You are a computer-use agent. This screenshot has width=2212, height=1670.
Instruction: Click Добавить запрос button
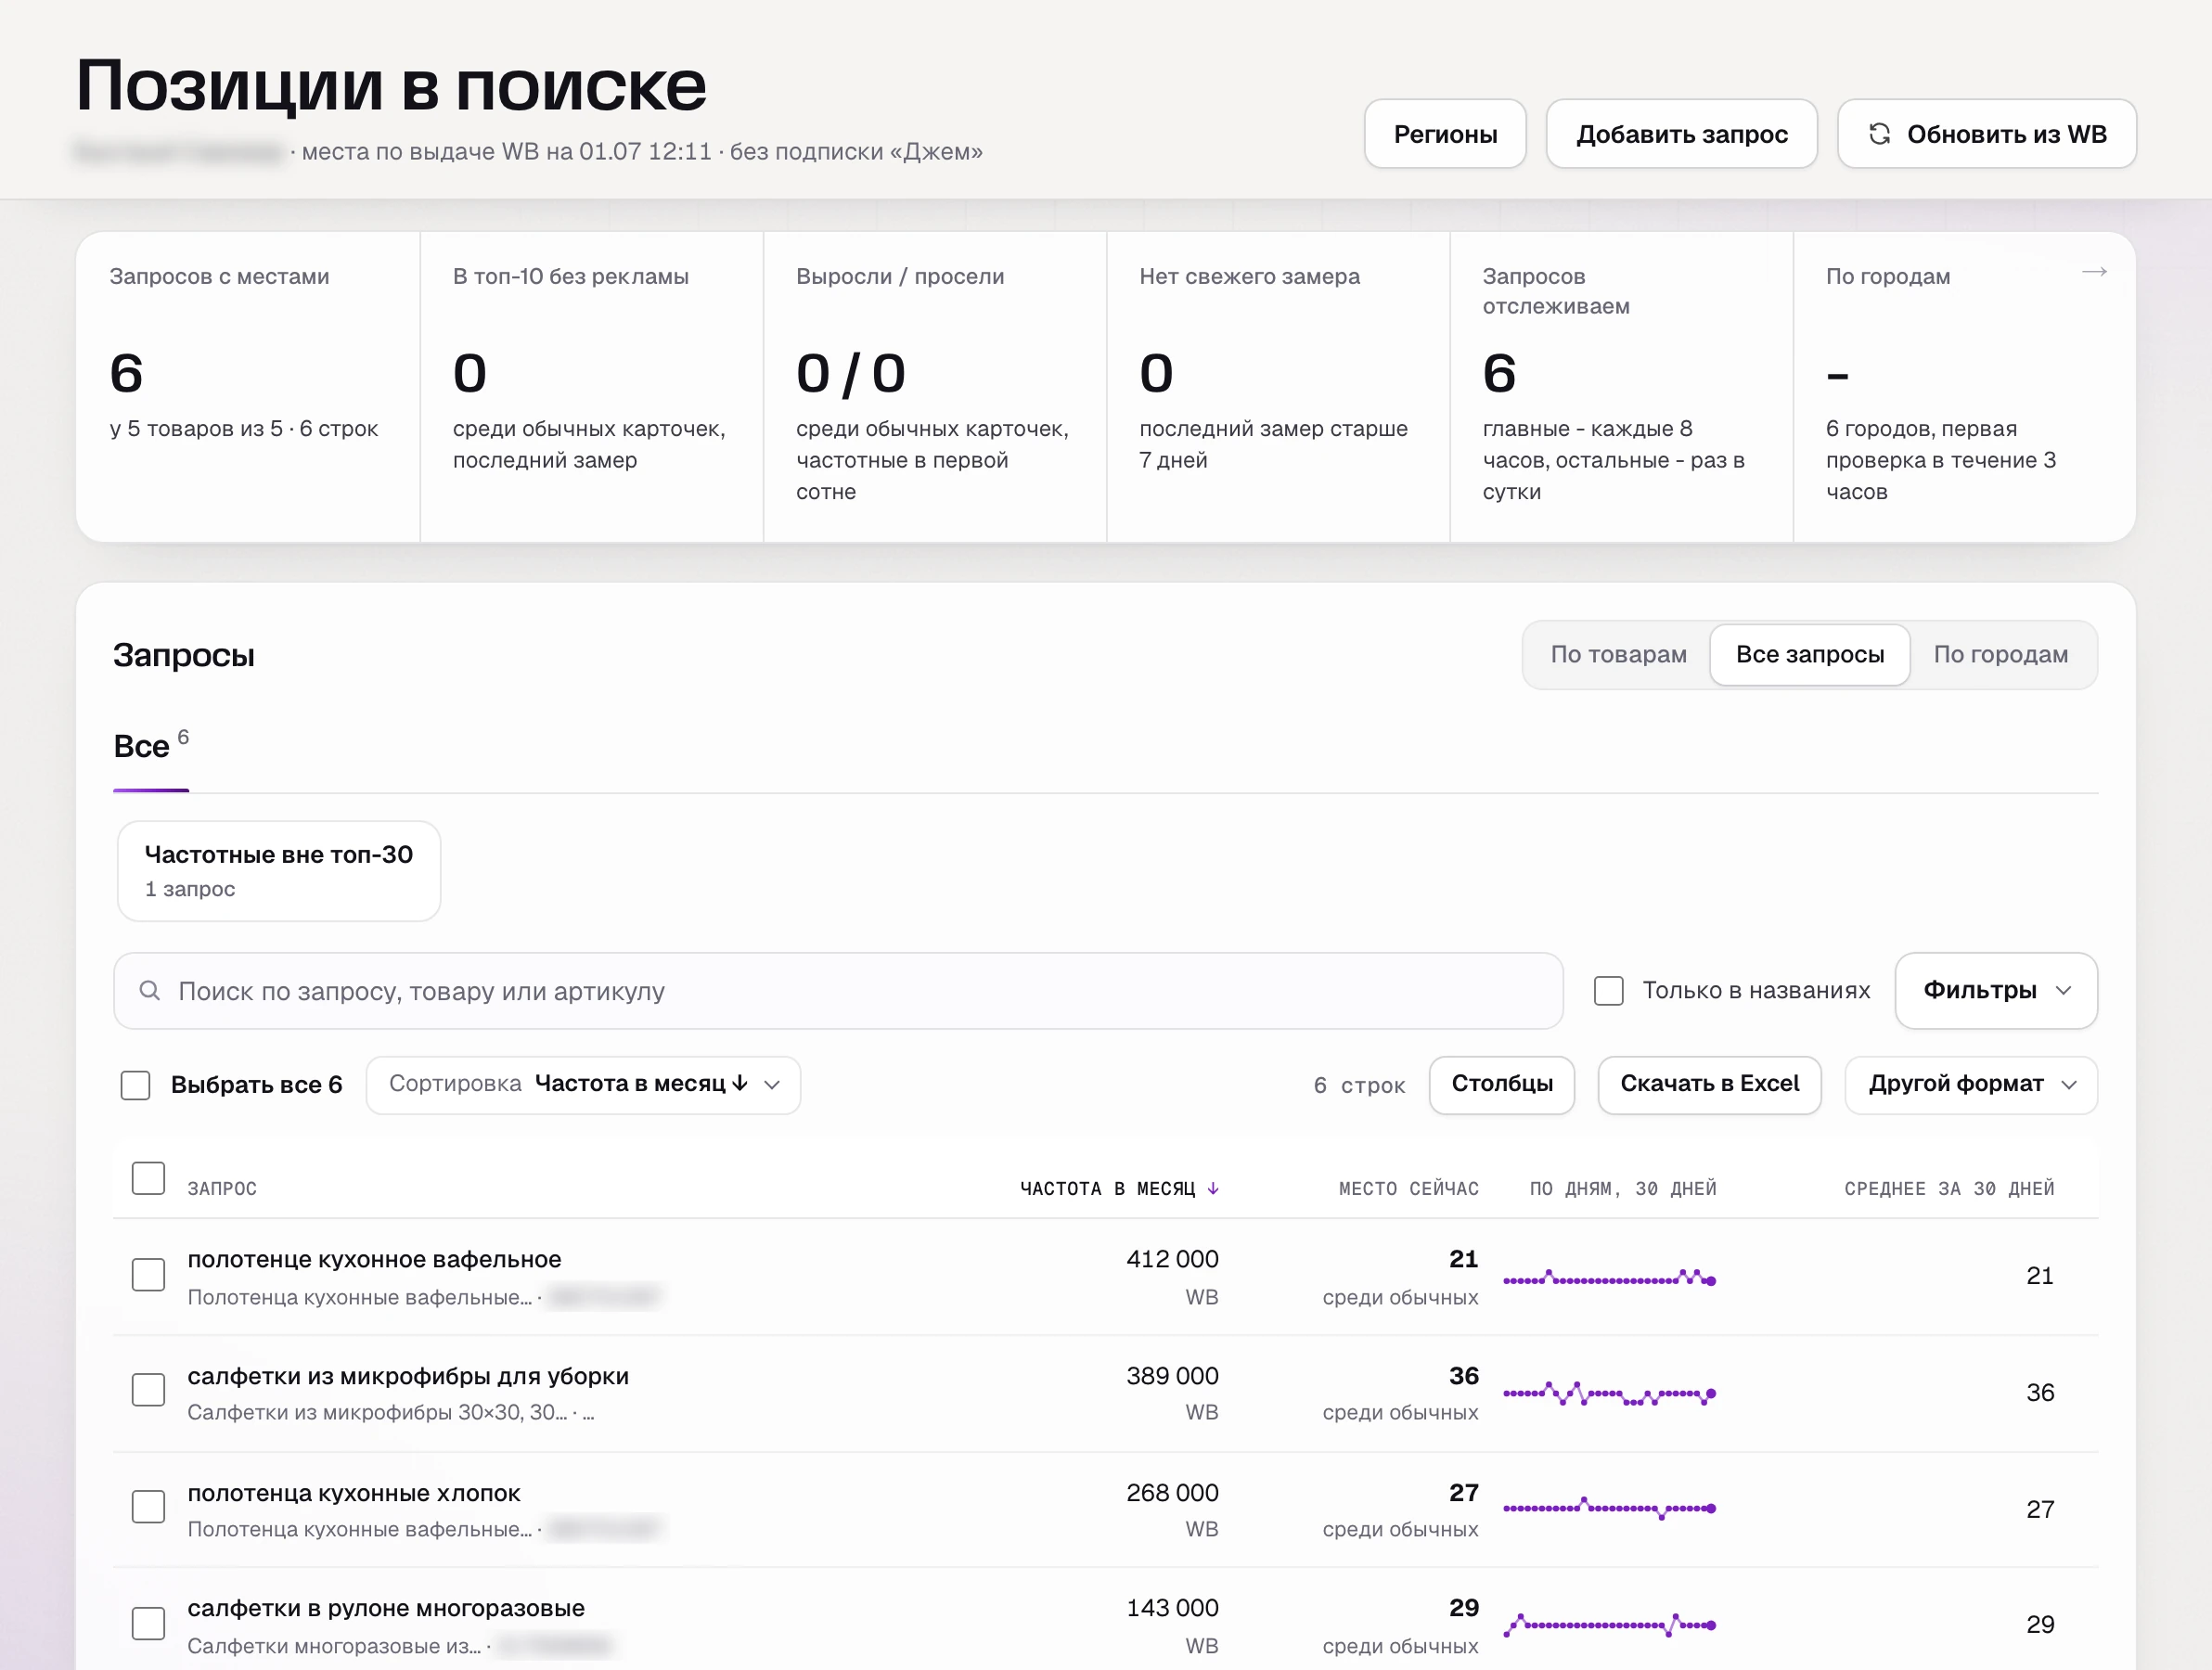pyautogui.click(x=1682, y=134)
